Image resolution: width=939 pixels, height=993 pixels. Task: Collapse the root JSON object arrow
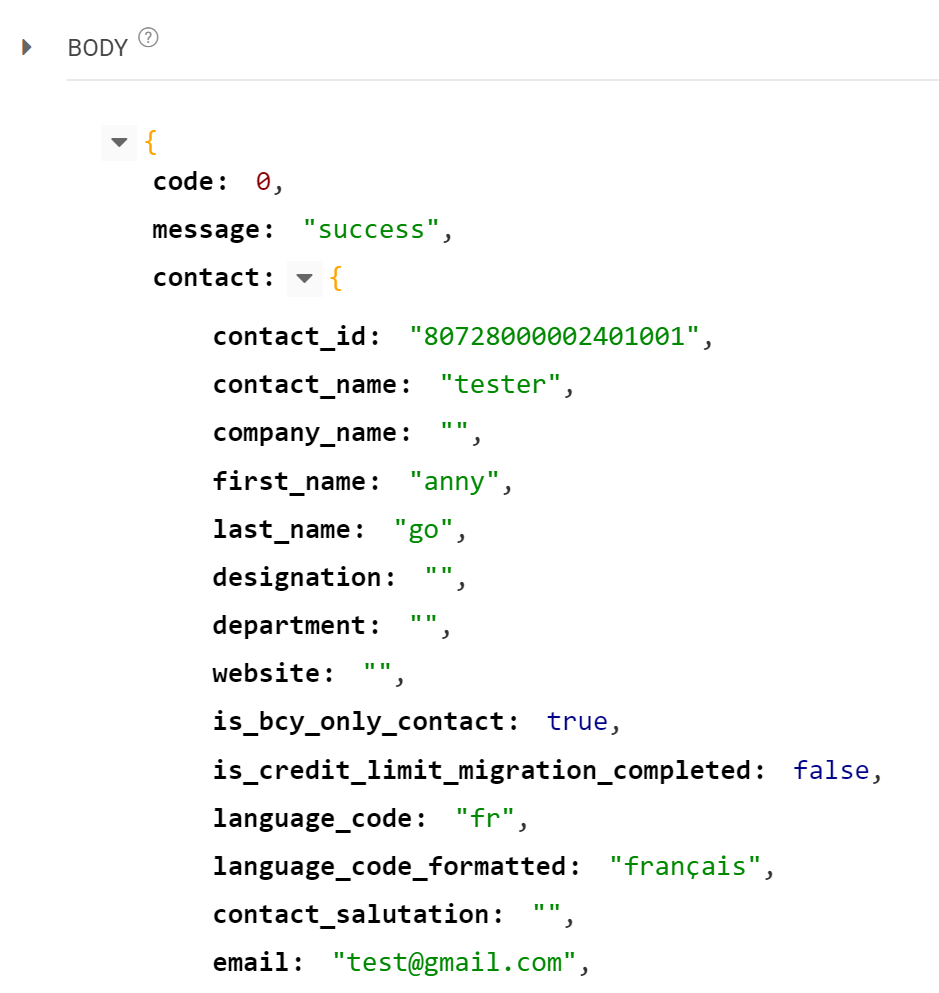(x=119, y=142)
